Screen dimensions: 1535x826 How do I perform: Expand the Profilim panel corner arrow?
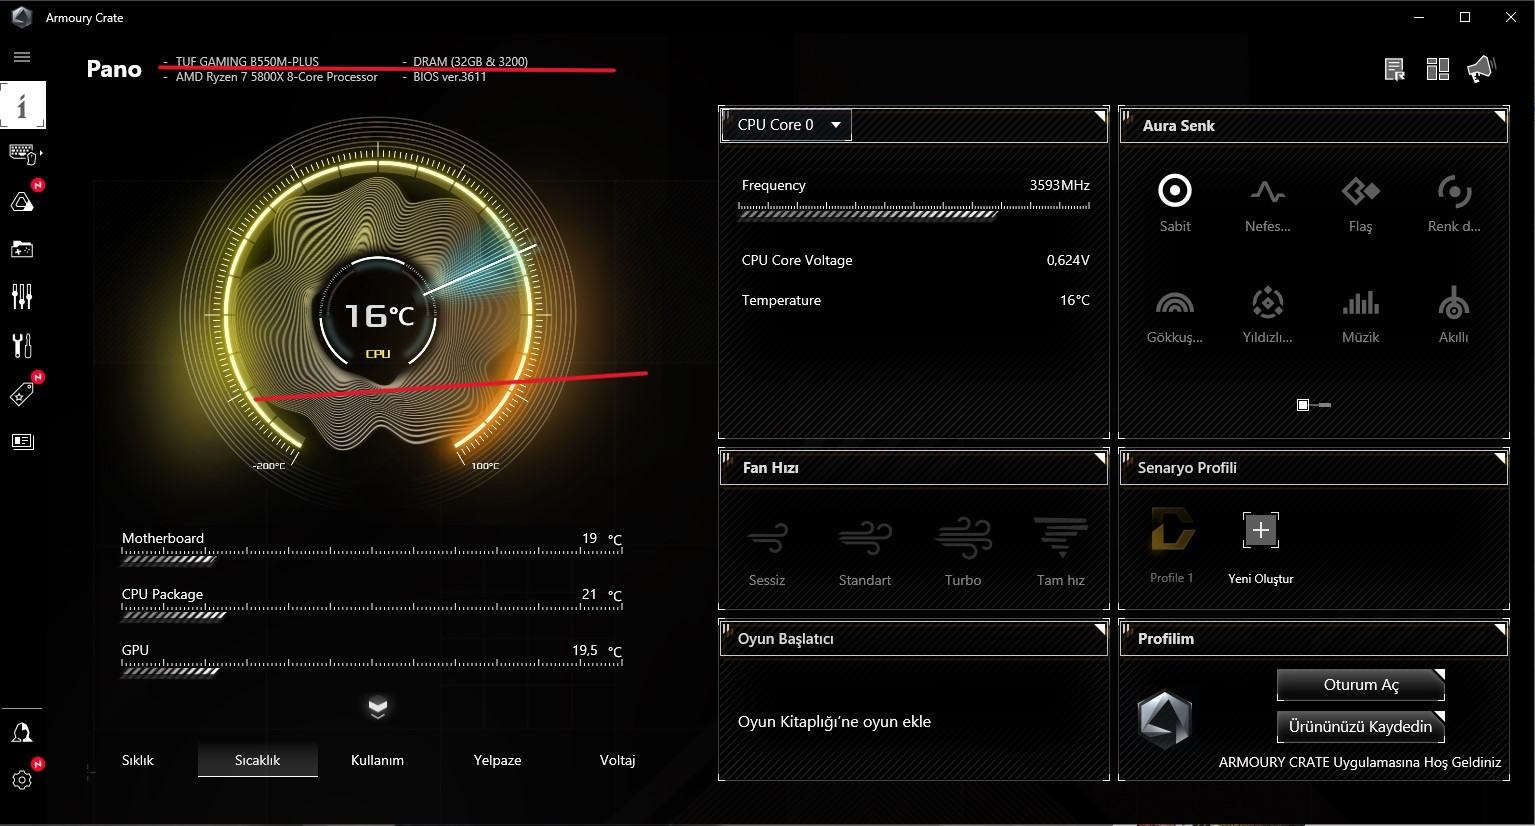pos(1500,629)
